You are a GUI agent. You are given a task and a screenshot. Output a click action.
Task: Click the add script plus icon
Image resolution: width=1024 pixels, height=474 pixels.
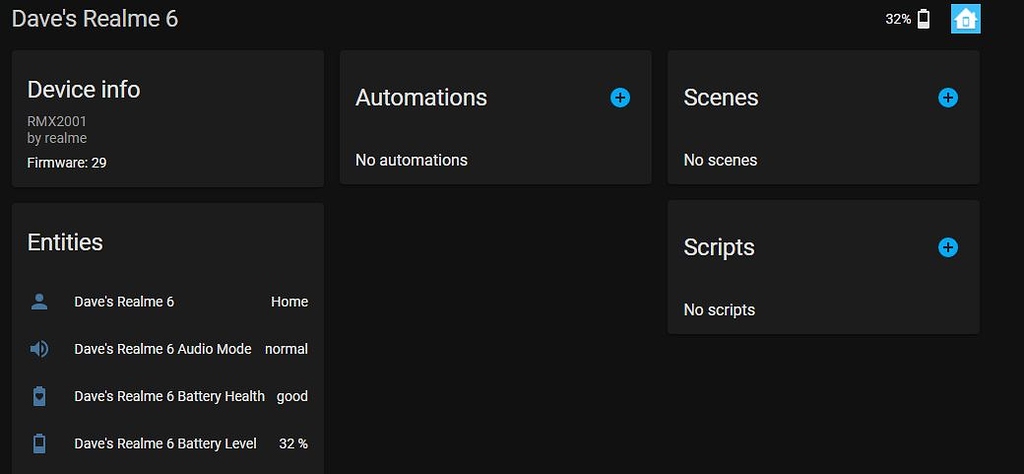(x=948, y=247)
